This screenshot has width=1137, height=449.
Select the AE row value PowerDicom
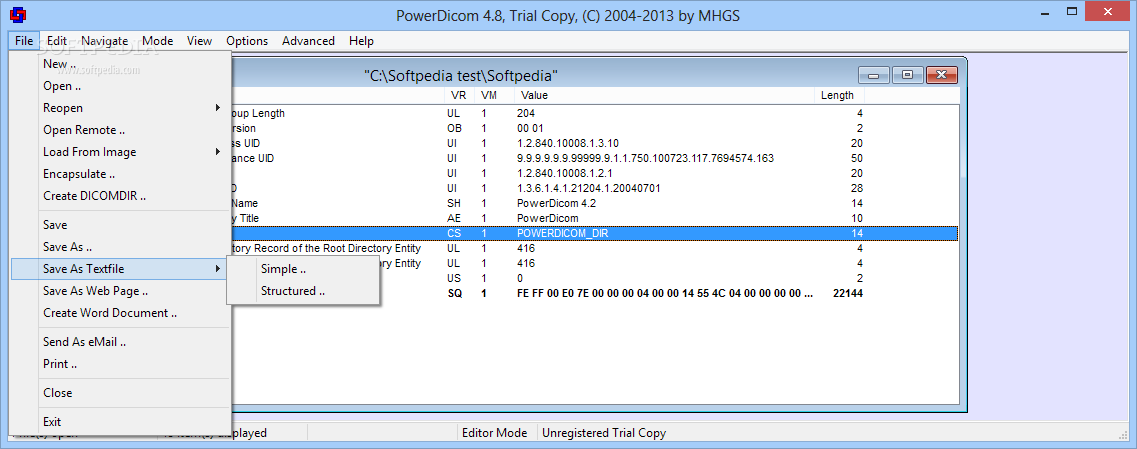pyautogui.click(x=547, y=218)
